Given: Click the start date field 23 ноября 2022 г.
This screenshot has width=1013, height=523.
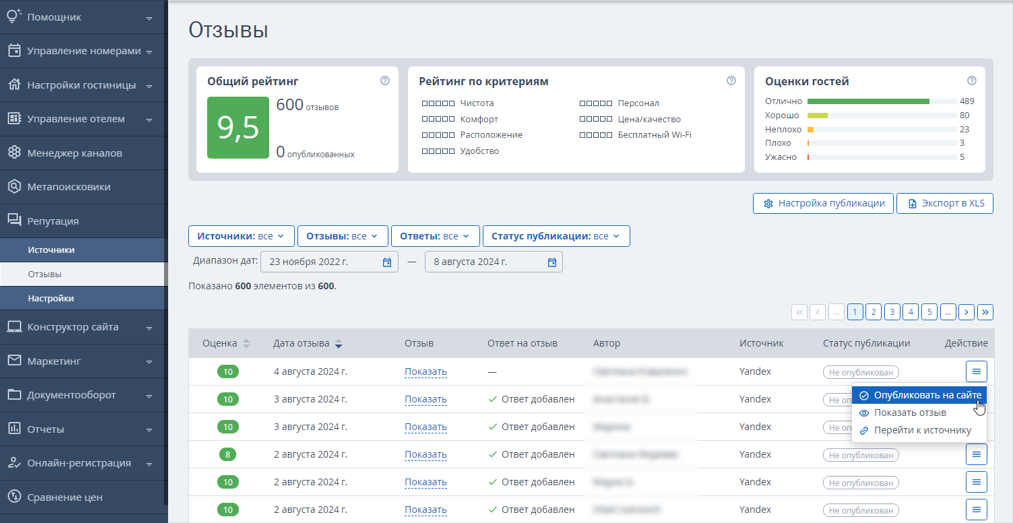Looking at the screenshot, I should (328, 262).
